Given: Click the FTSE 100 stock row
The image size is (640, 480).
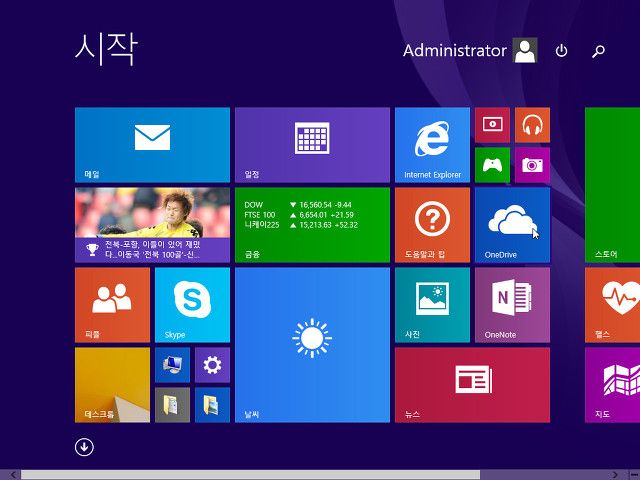Looking at the screenshot, I should click(x=299, y=215).
